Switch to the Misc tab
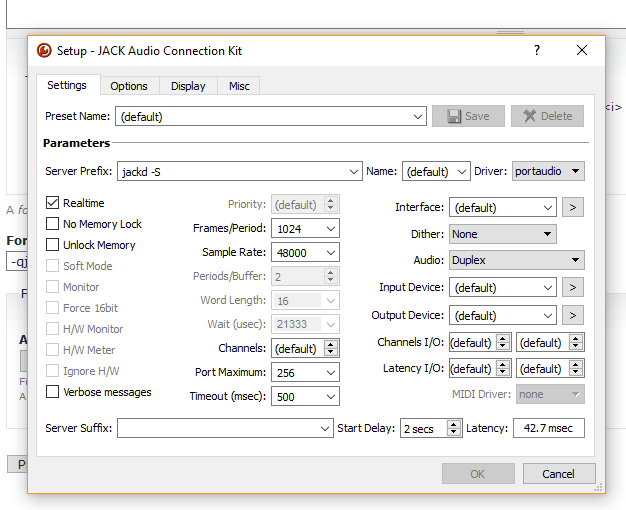 coord(239,86)
